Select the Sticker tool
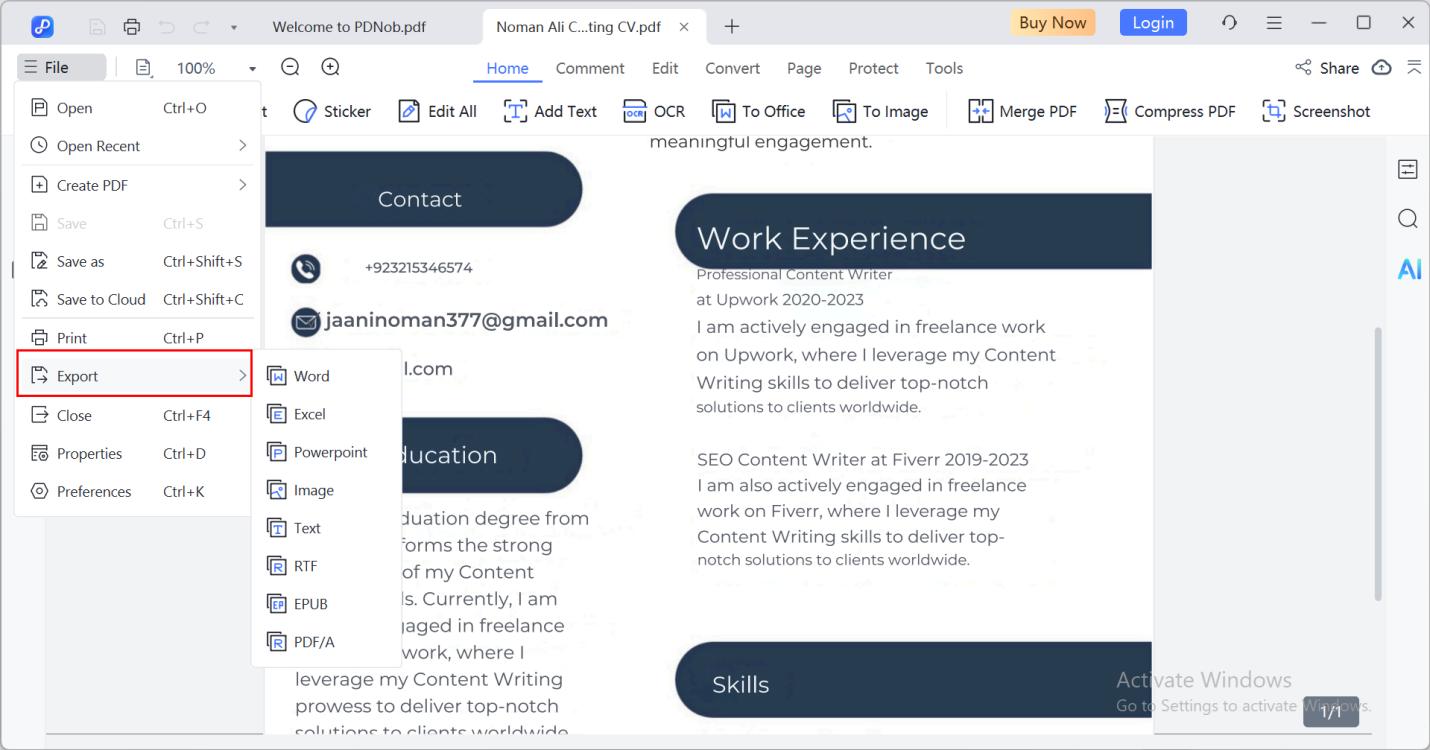 [x=333, y=111]
